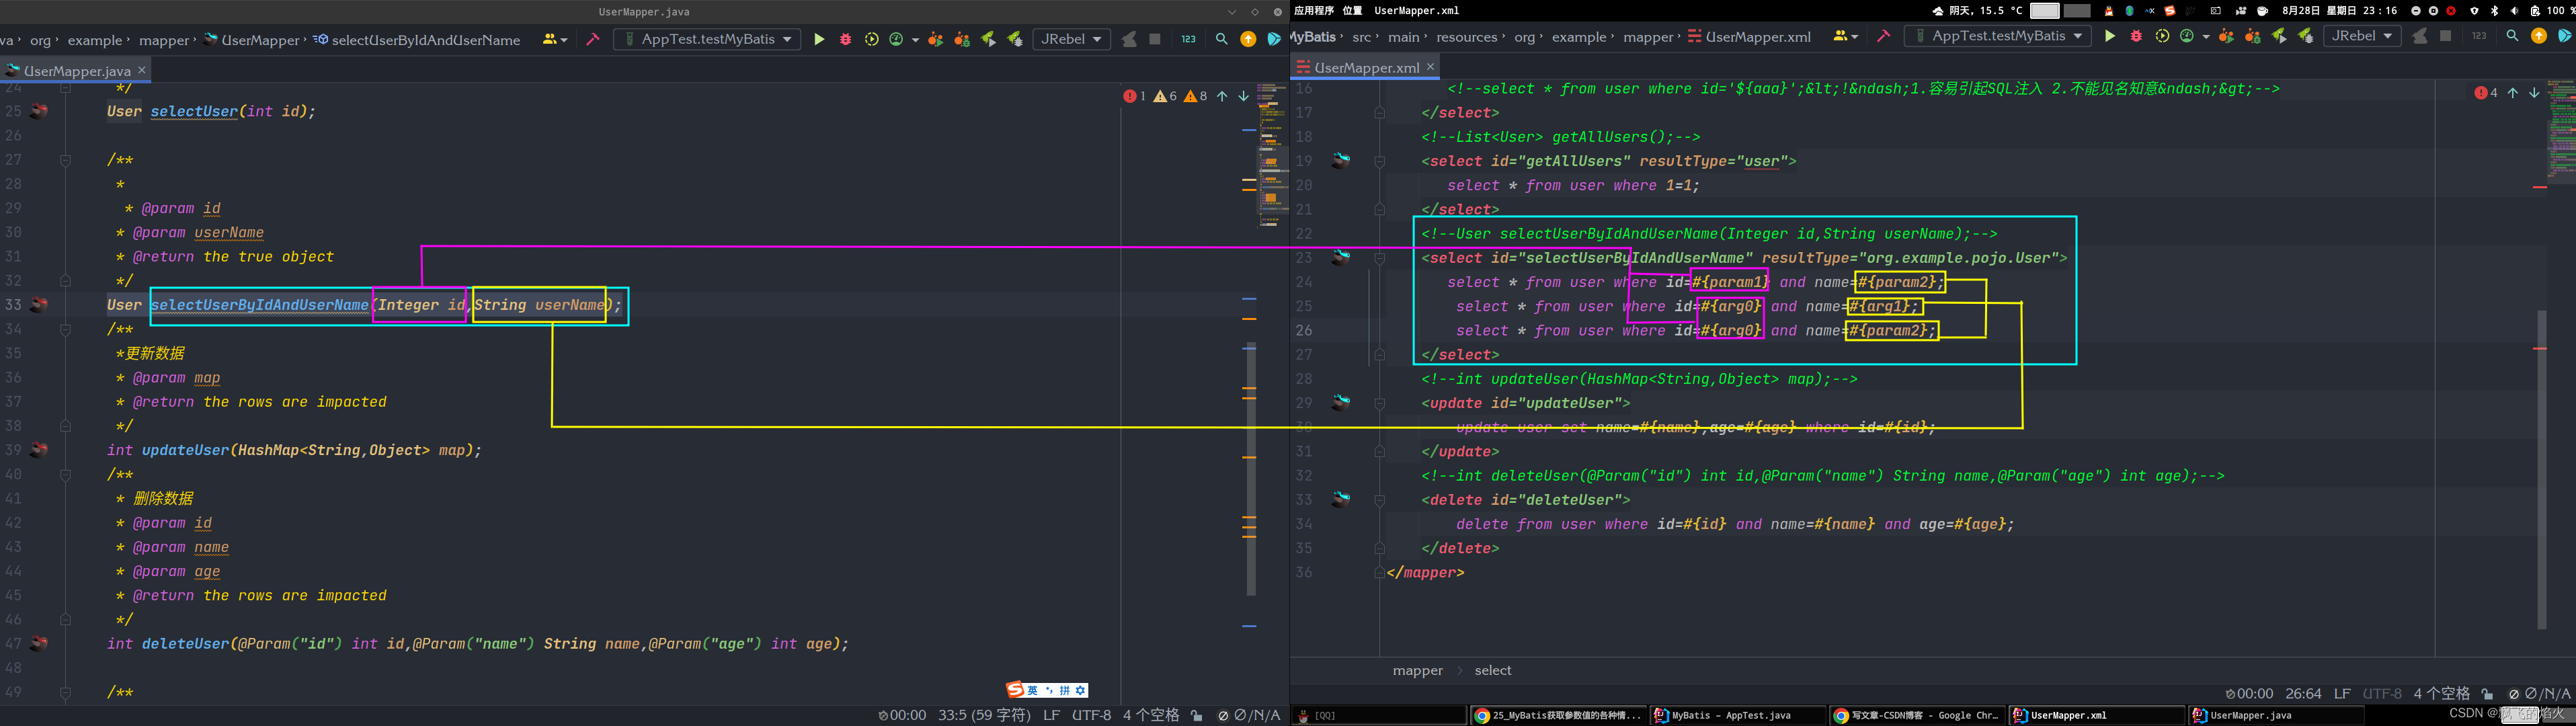Viewport: 2576px width, 726px height.
Task: Open the 应用程序 menu in top bar
Action: [x=1314, y=11]
